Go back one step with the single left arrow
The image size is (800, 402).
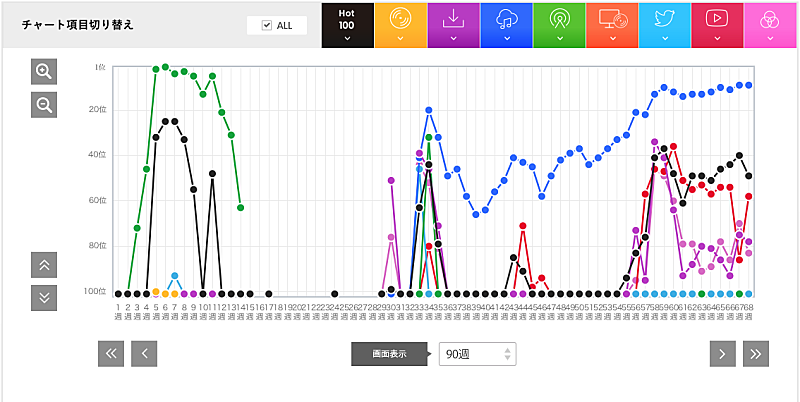tap(144, 354)
